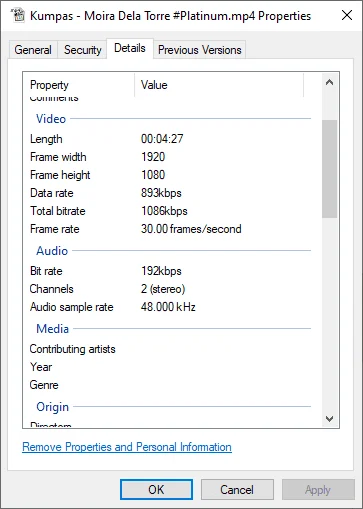Click the vertical scrollbar thumb

tap(329, 169)
